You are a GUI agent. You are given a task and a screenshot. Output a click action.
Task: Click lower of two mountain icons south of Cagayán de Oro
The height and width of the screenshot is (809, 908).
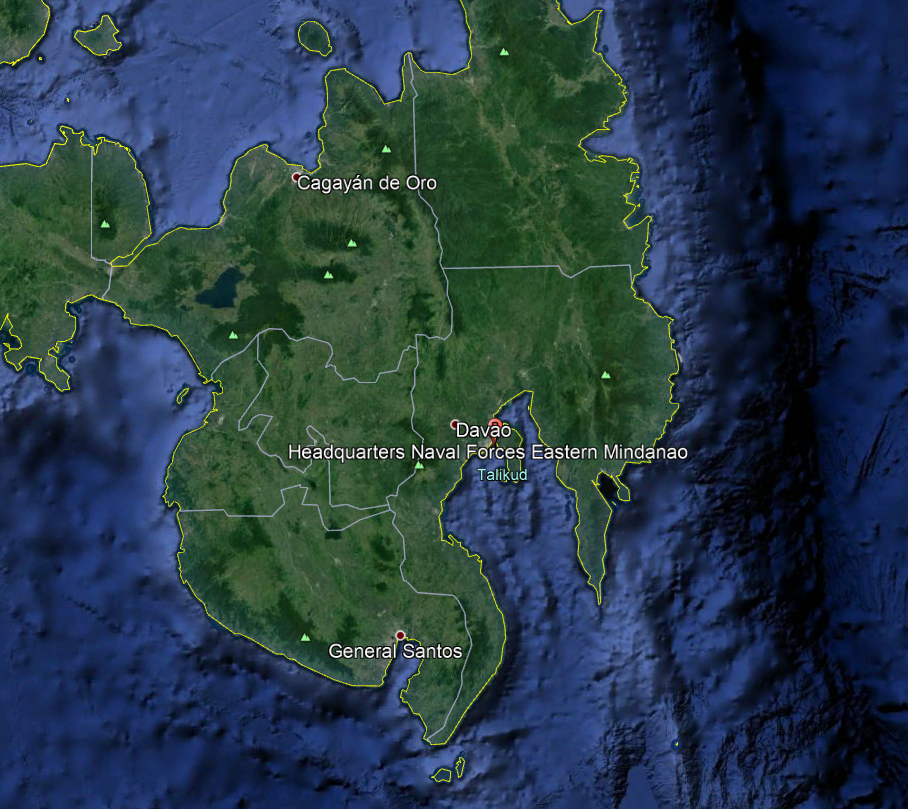(328, 275)
